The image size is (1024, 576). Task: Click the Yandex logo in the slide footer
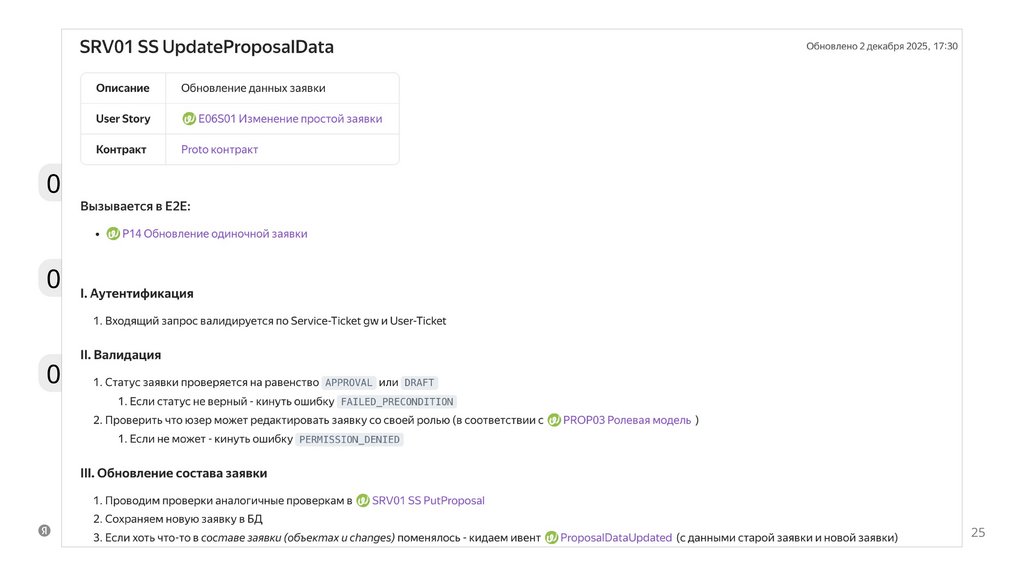45,531
